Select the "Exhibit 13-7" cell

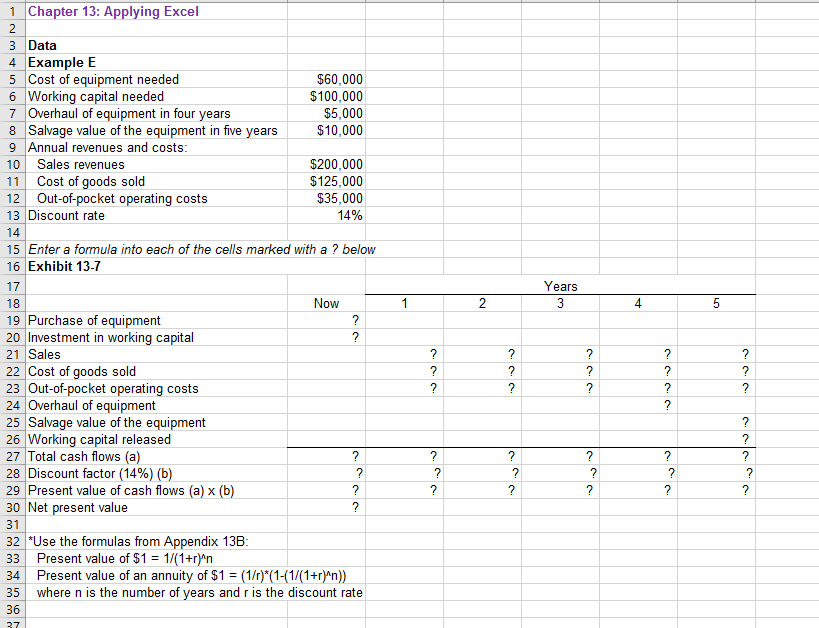tap(60, 266)
